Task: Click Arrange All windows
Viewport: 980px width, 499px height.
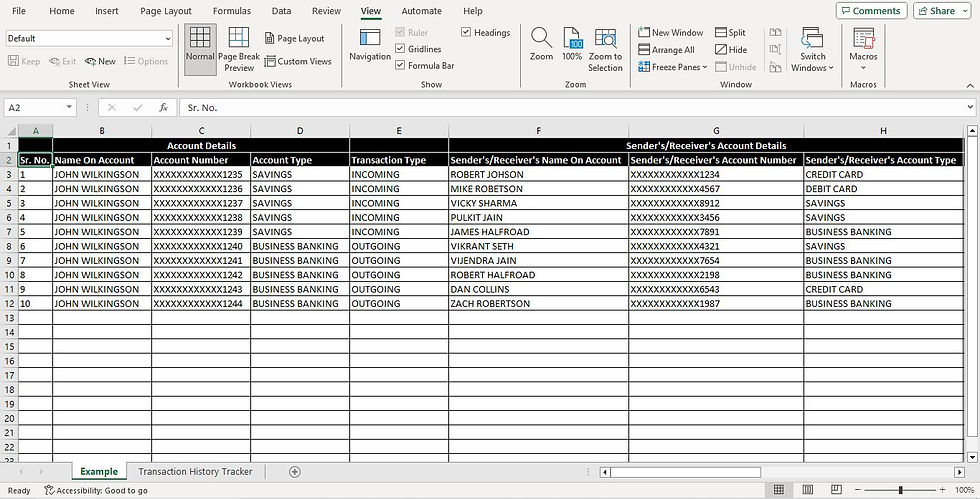Action: pyautogui.click(x=666, y=49)
